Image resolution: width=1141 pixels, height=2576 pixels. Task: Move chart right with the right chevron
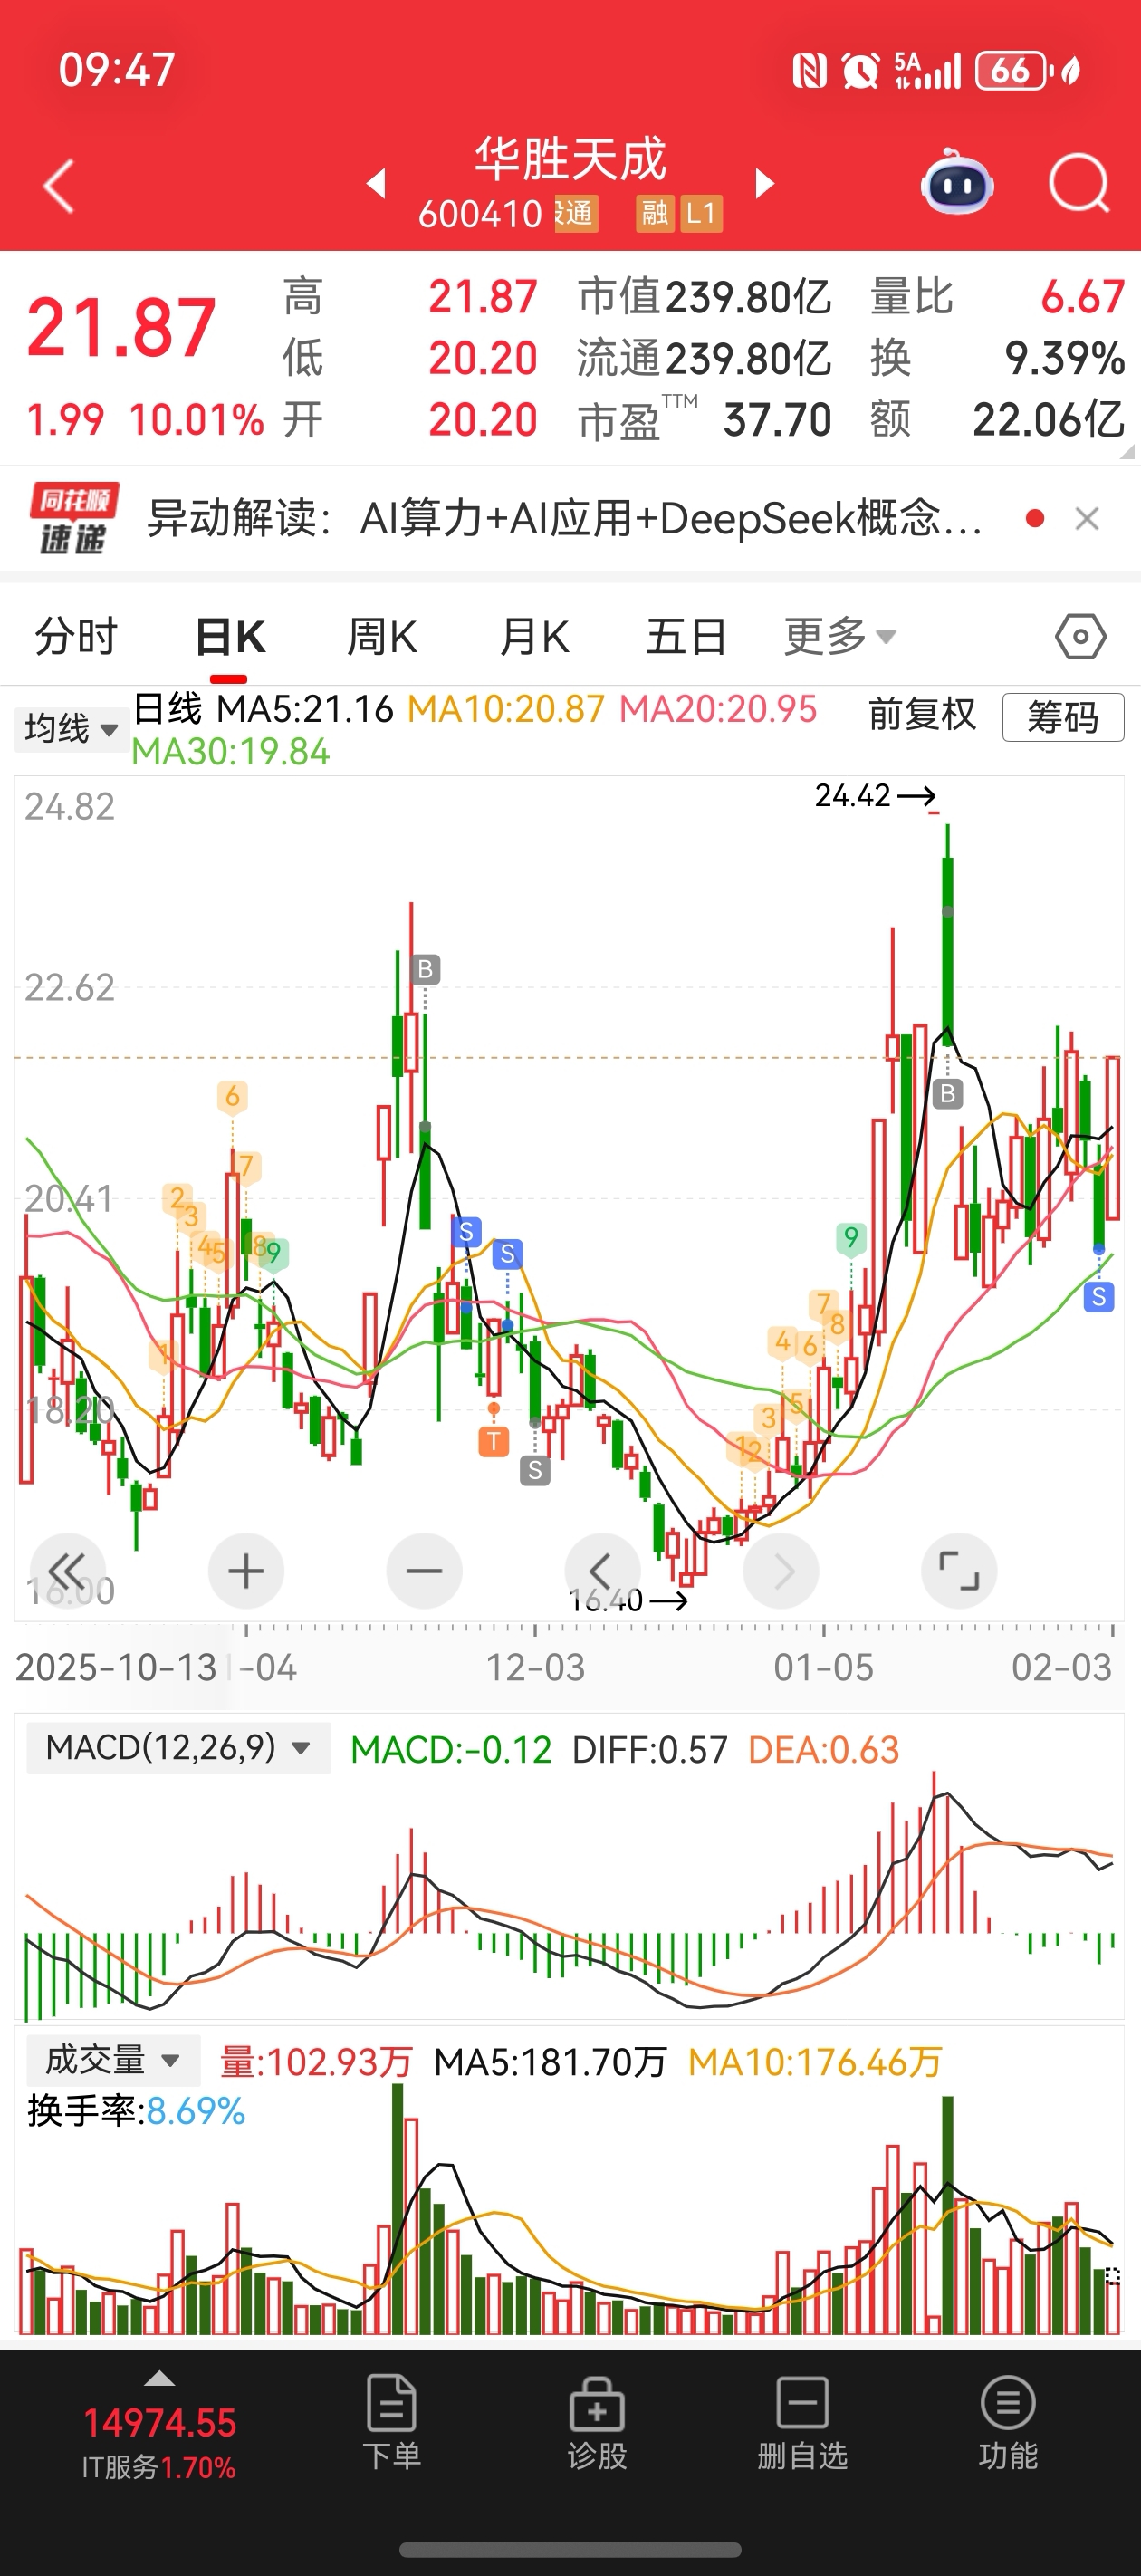(x=781, y=1571)
